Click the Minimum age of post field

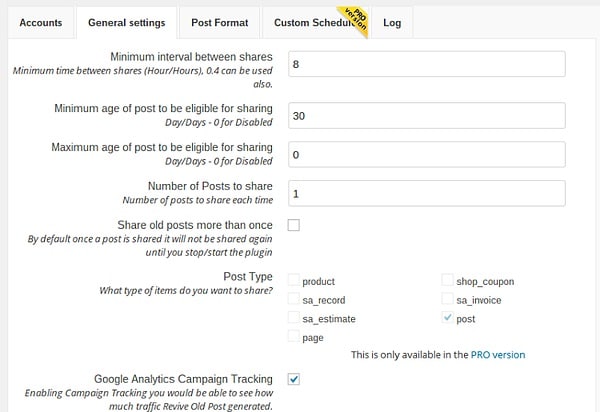click(426, 116)
